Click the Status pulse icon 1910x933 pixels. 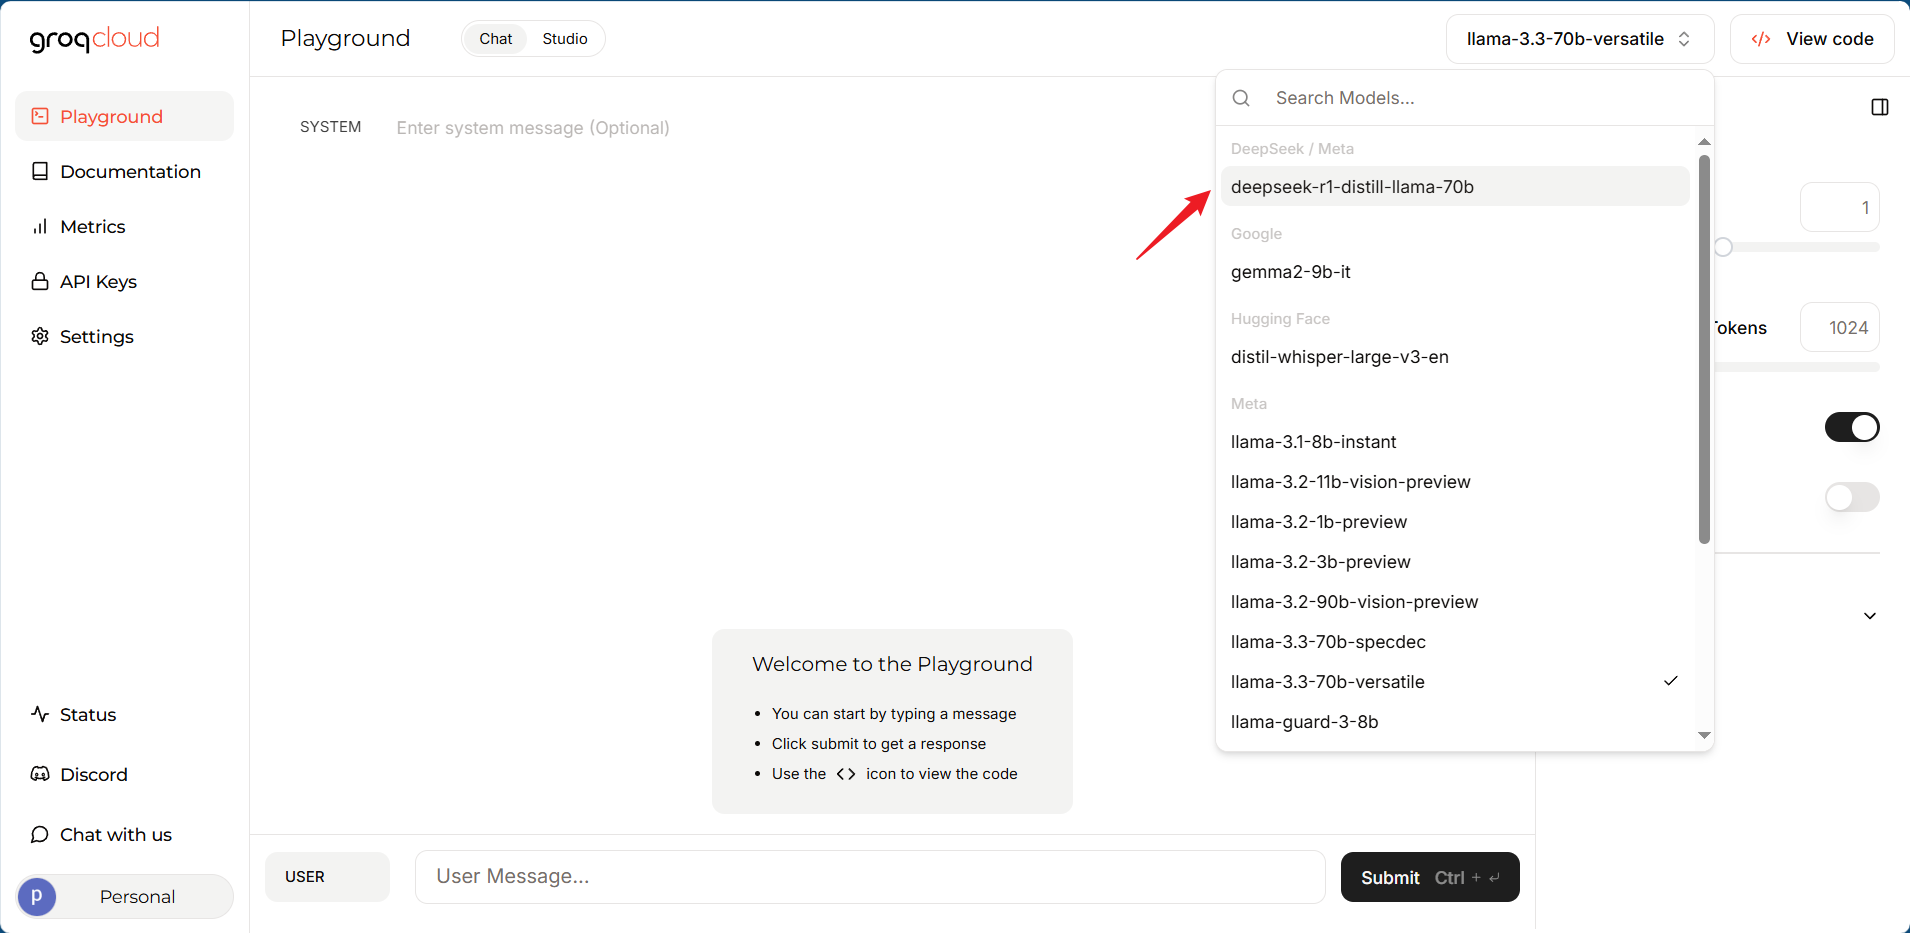(x=40, y=714)
